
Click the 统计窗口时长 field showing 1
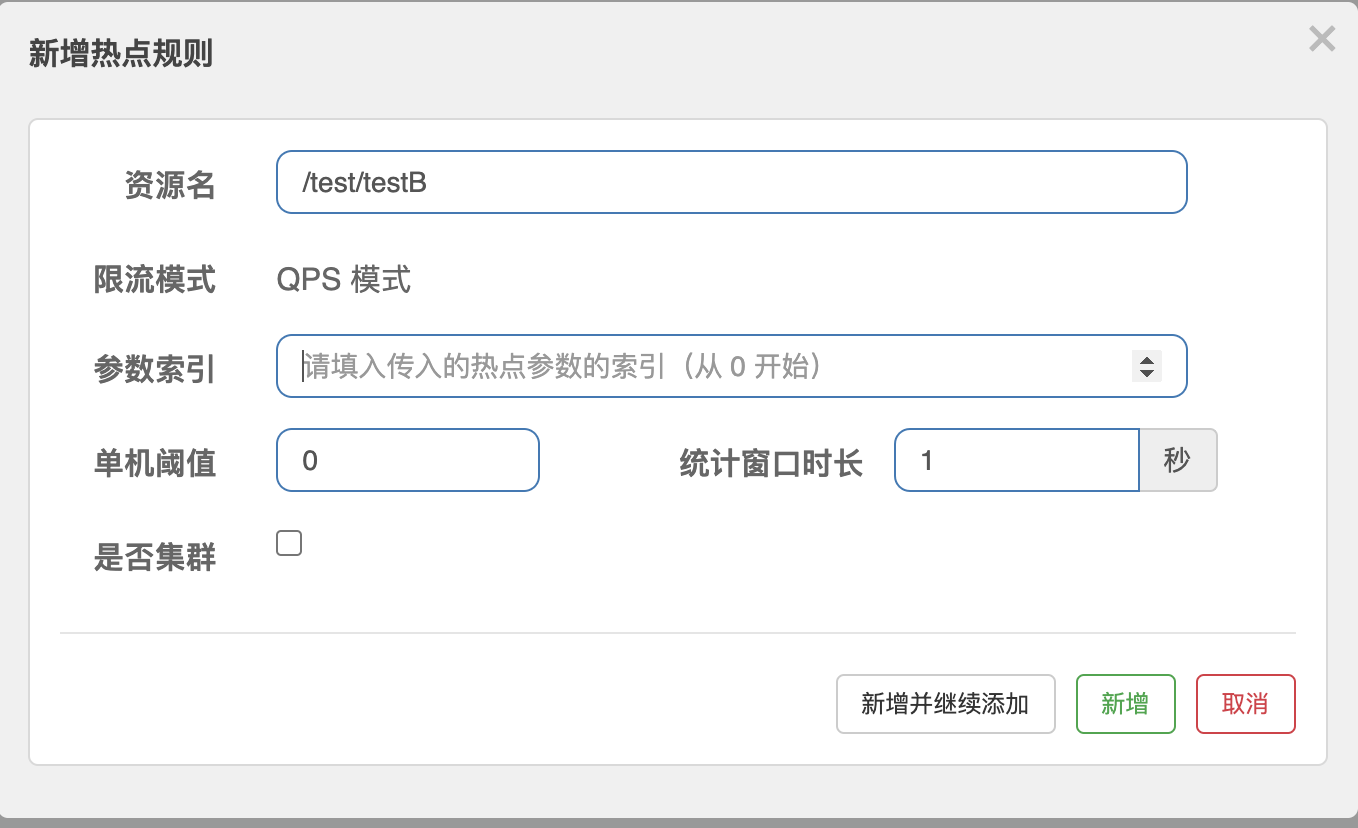tap(1016, 460)
